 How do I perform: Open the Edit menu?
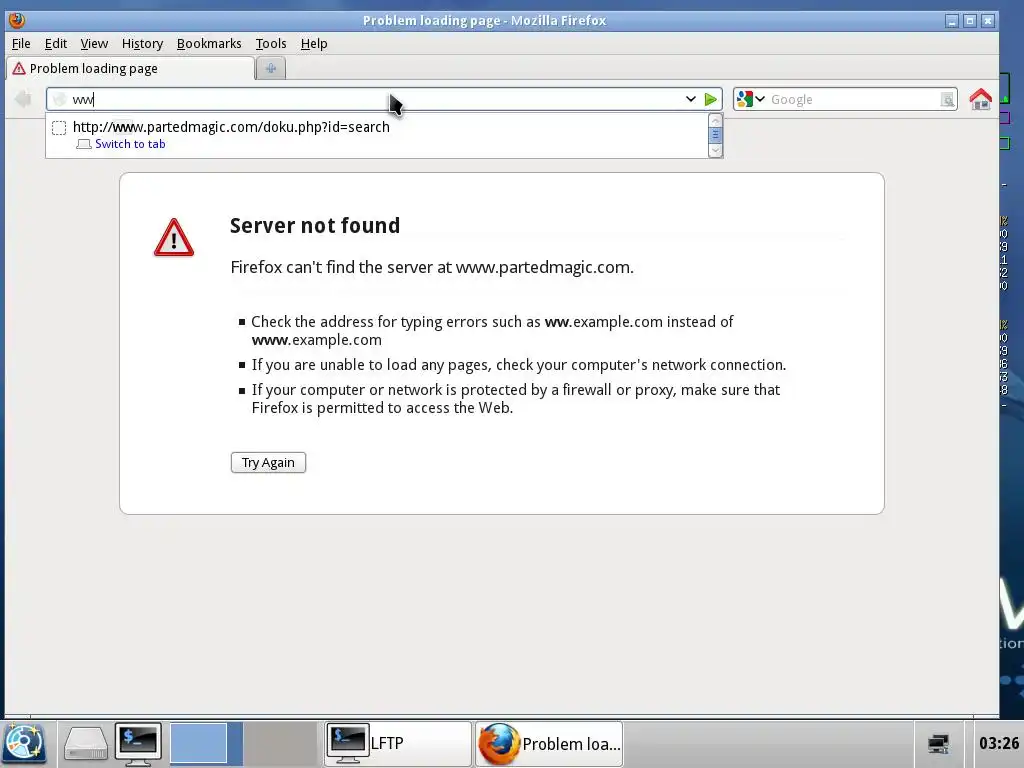56,44
